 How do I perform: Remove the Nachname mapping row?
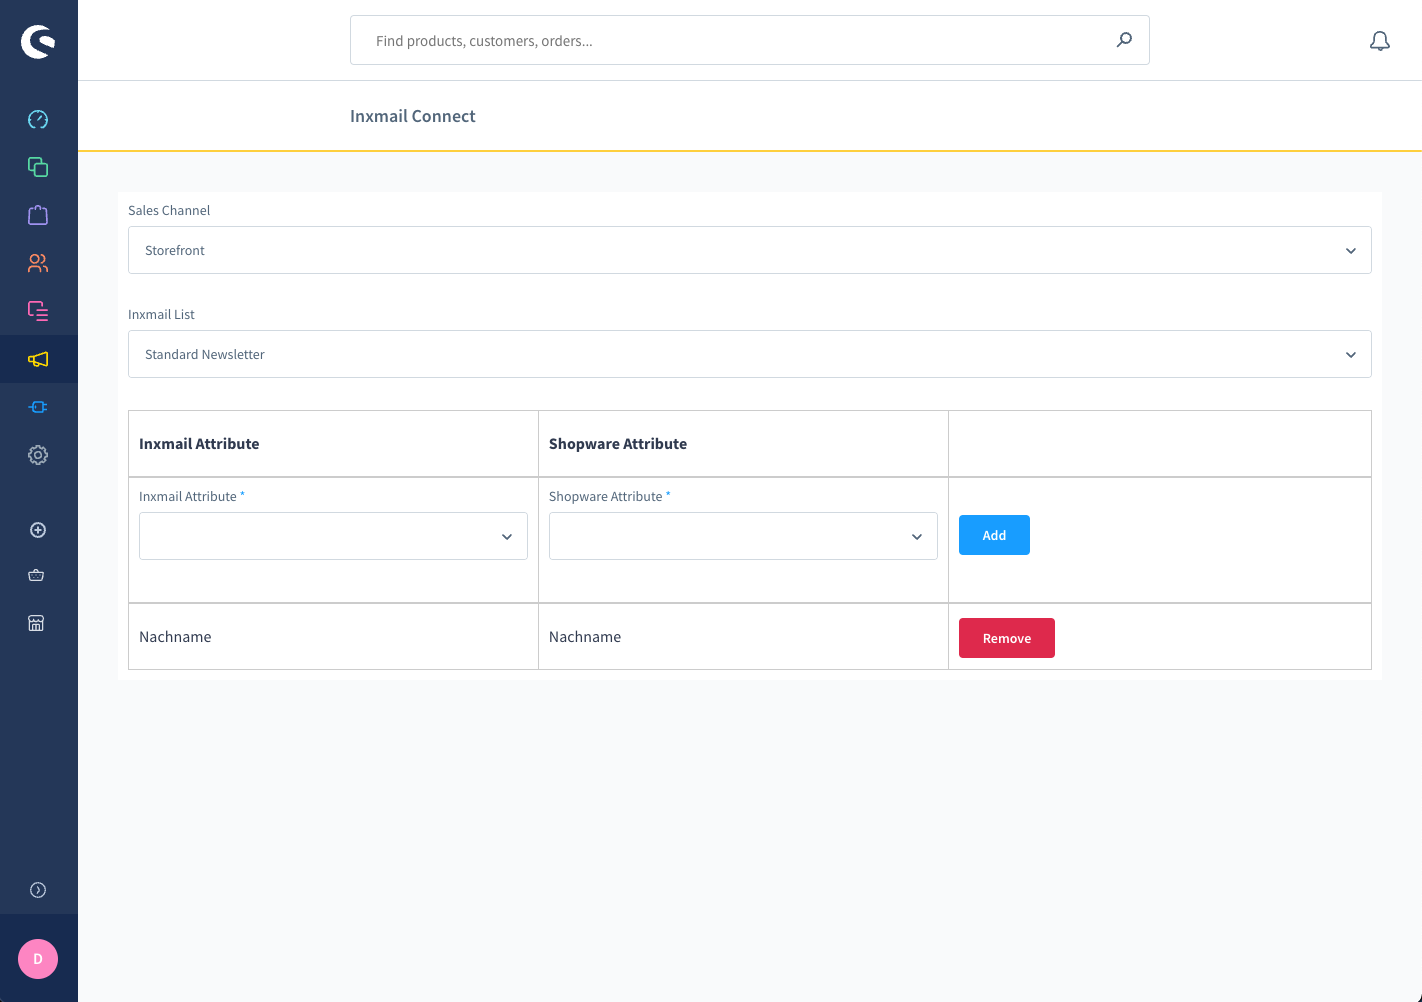1007,638
